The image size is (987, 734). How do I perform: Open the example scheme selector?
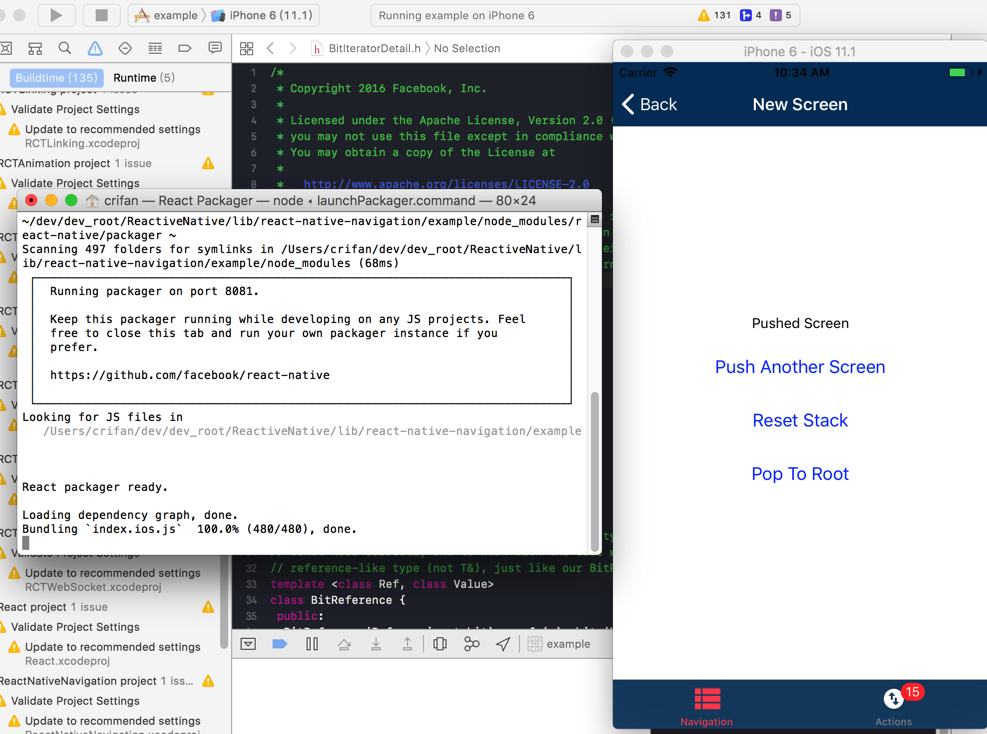click(167, 15)
